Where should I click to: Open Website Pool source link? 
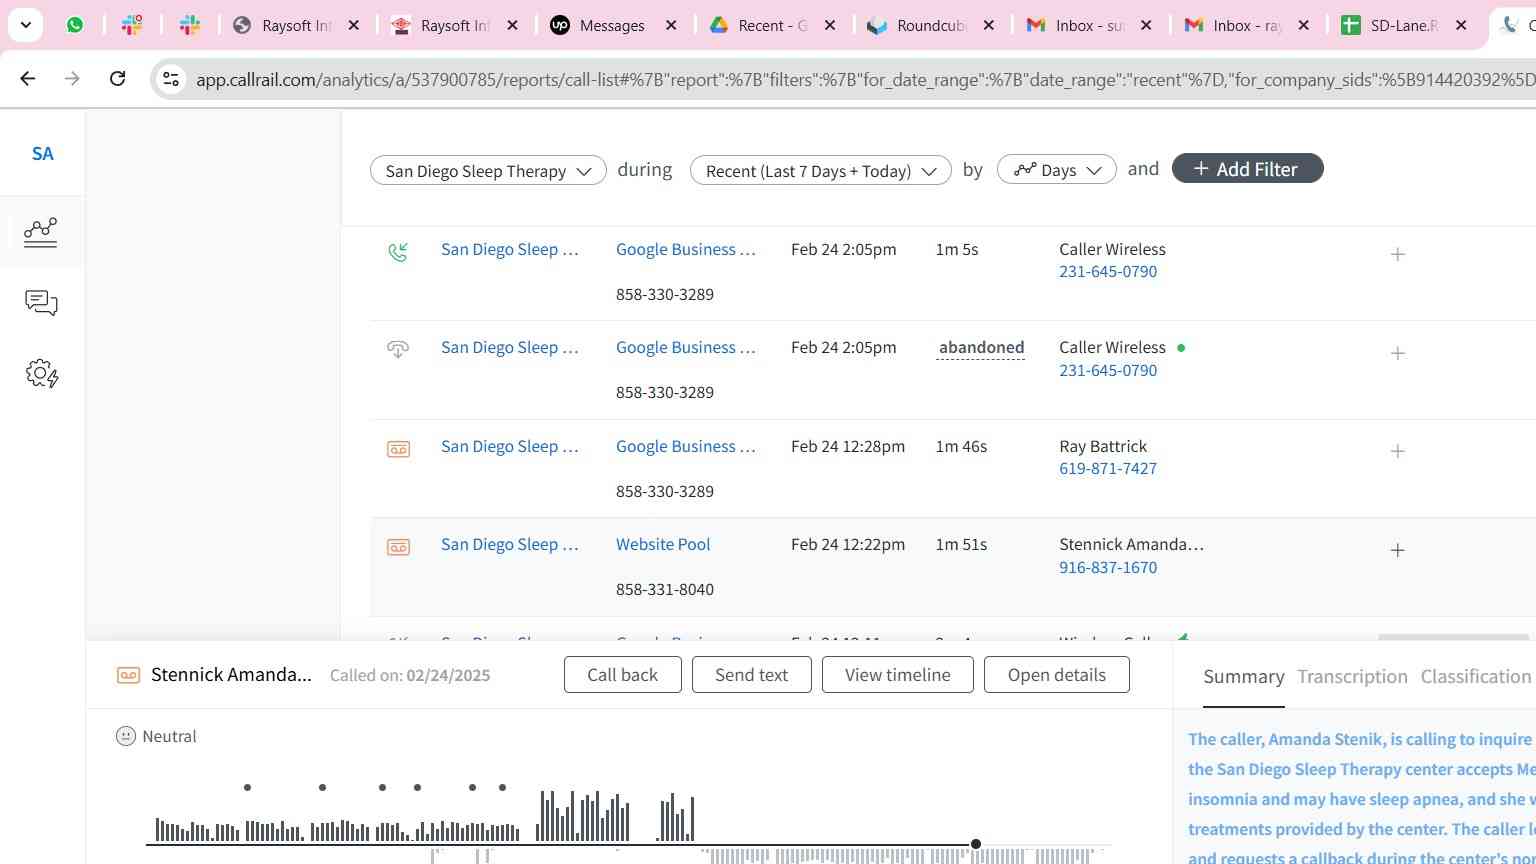[x=663, y=545]
